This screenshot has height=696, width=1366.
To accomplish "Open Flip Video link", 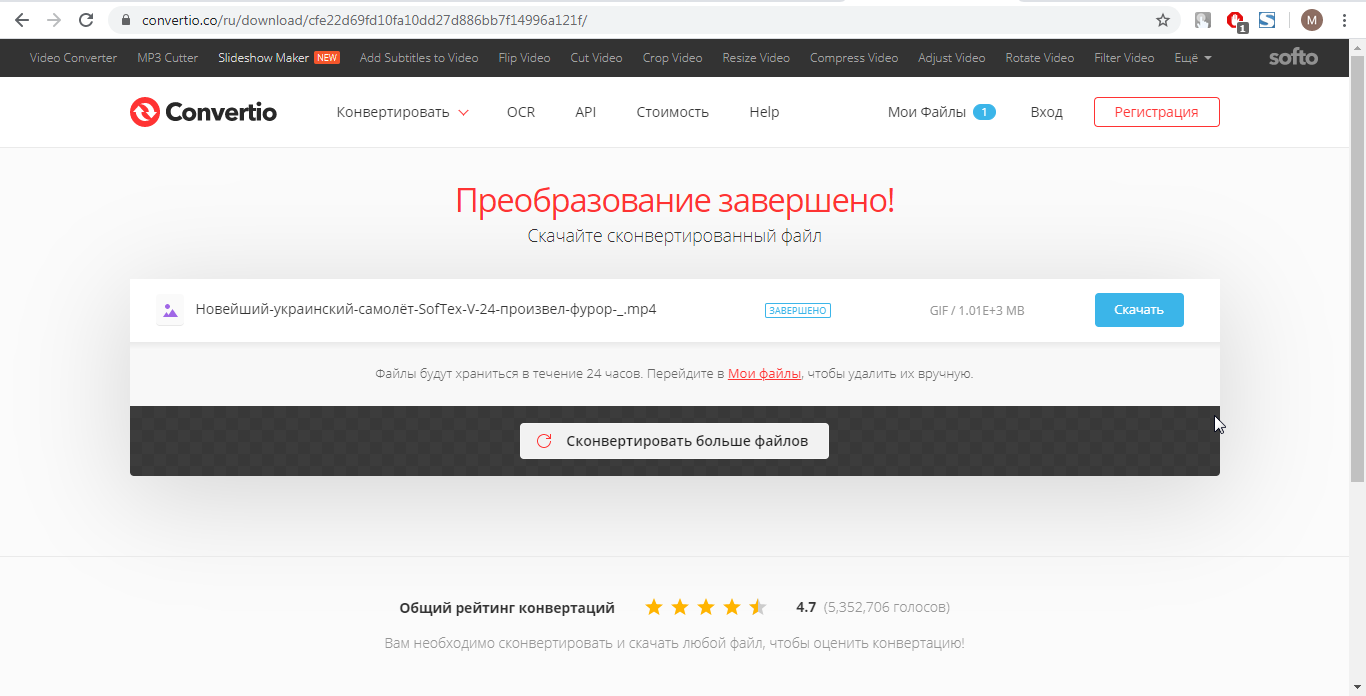I will (x=525, y=58).
